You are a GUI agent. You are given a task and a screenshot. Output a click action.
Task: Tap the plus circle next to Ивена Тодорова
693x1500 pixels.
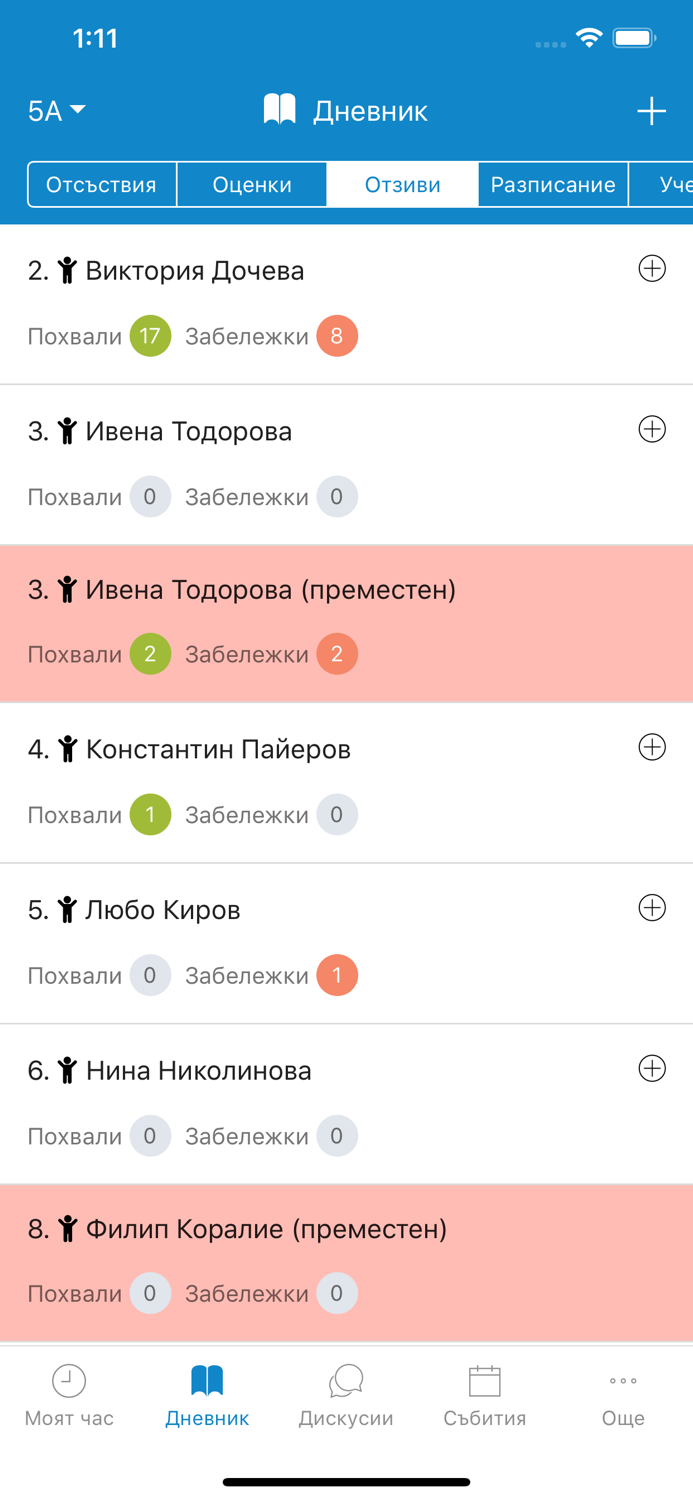point(651,428)
